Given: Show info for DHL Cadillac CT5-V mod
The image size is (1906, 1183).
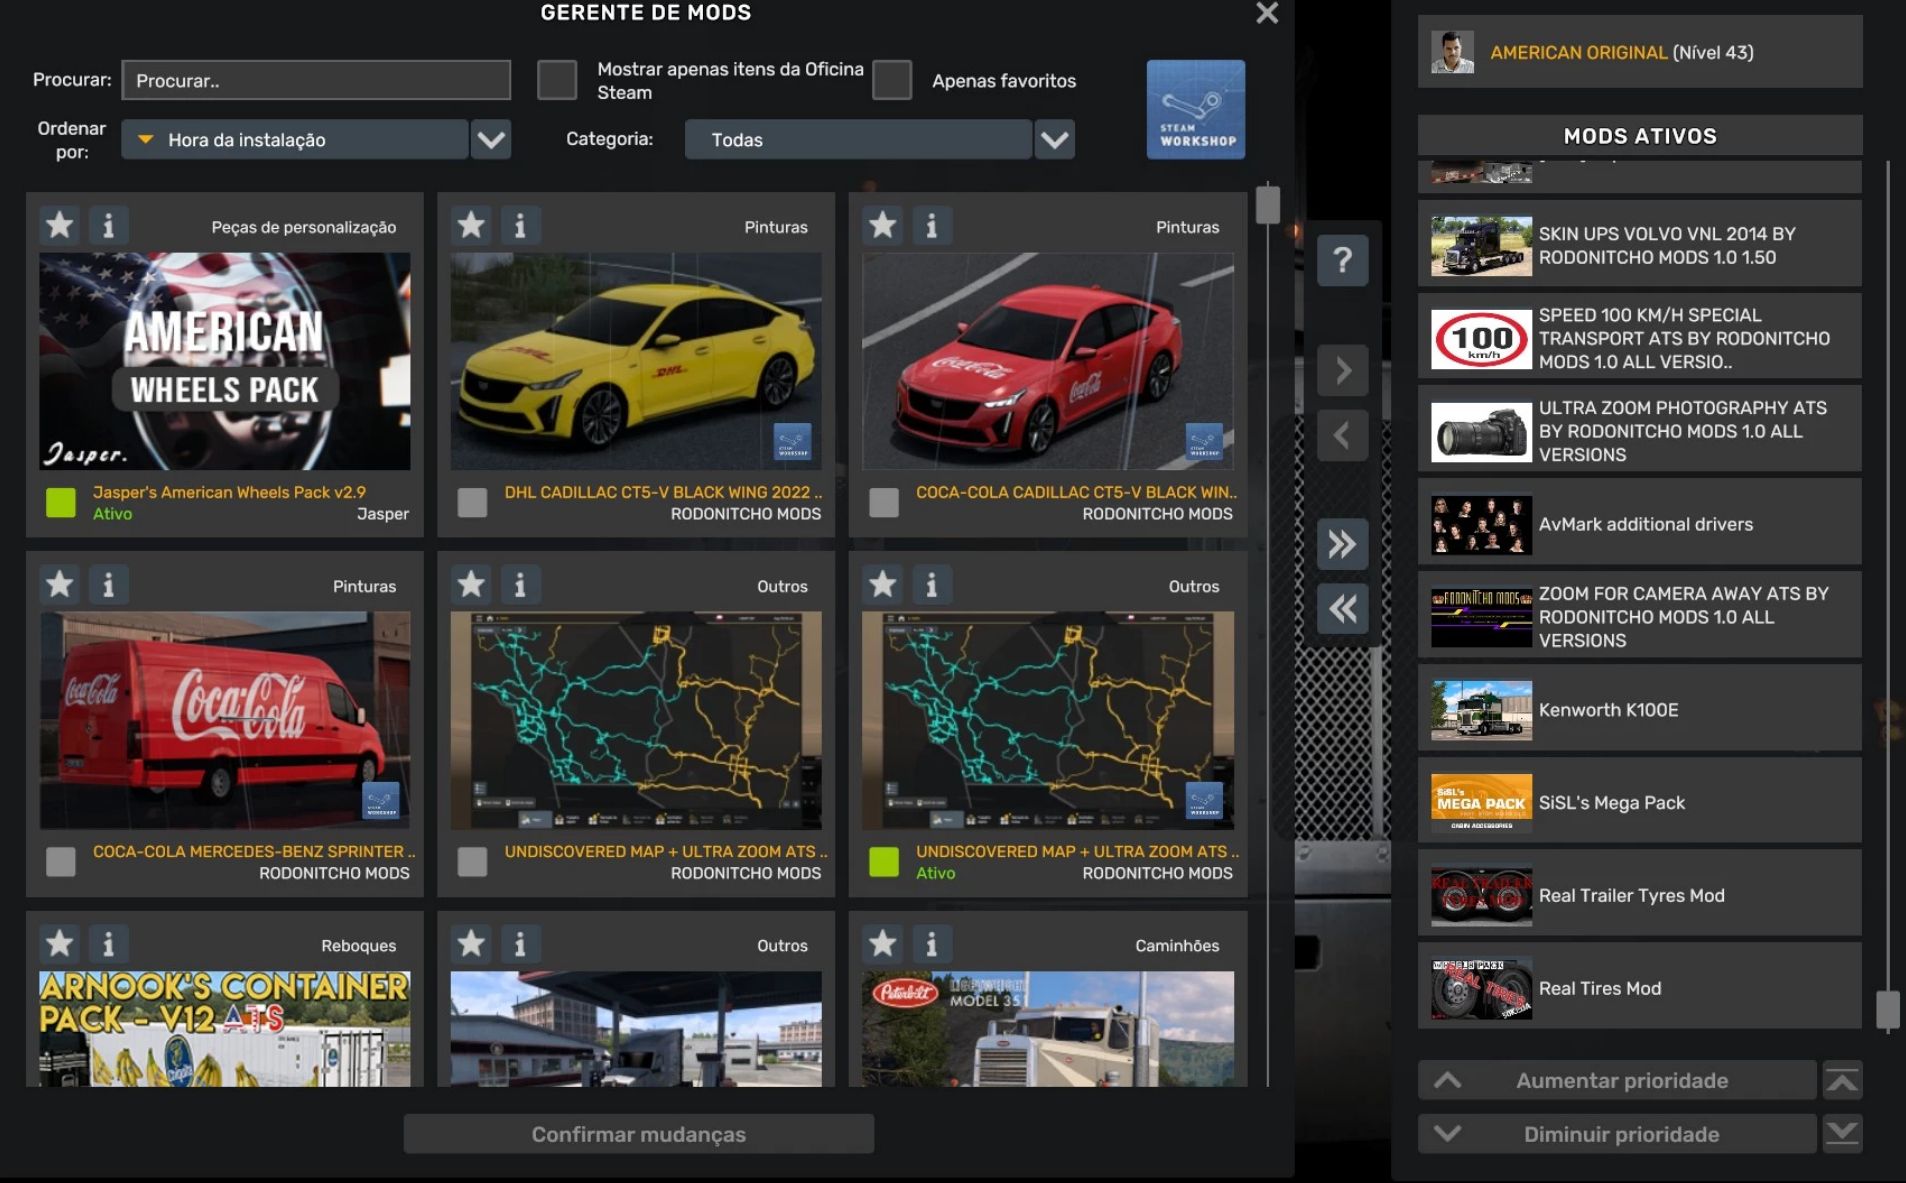Looking at the screenshot, I should point(520,225).
